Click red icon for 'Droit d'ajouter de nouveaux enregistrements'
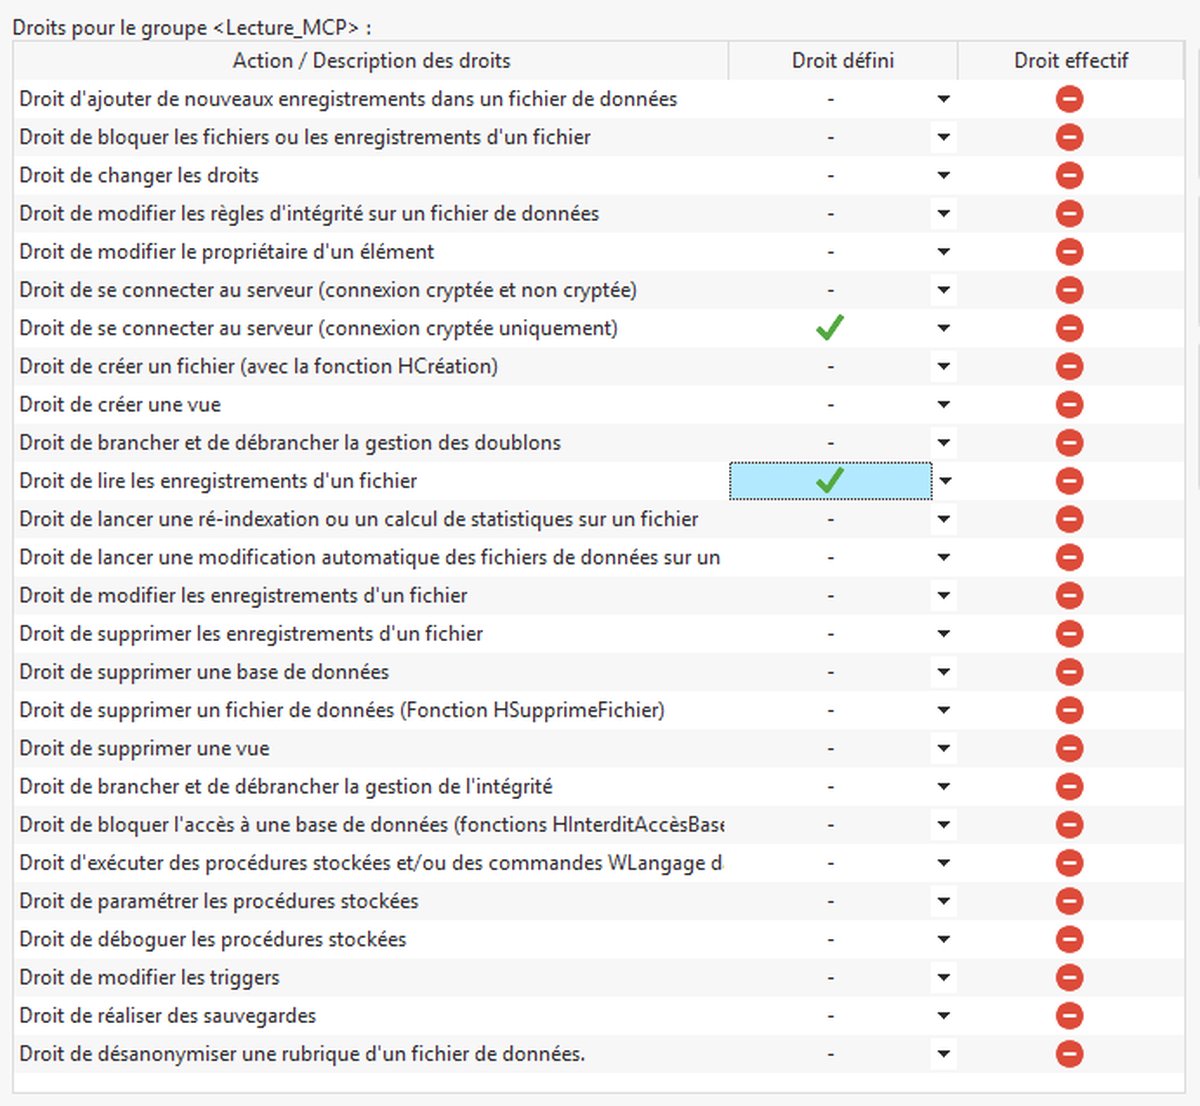 tap(1069, 99)
